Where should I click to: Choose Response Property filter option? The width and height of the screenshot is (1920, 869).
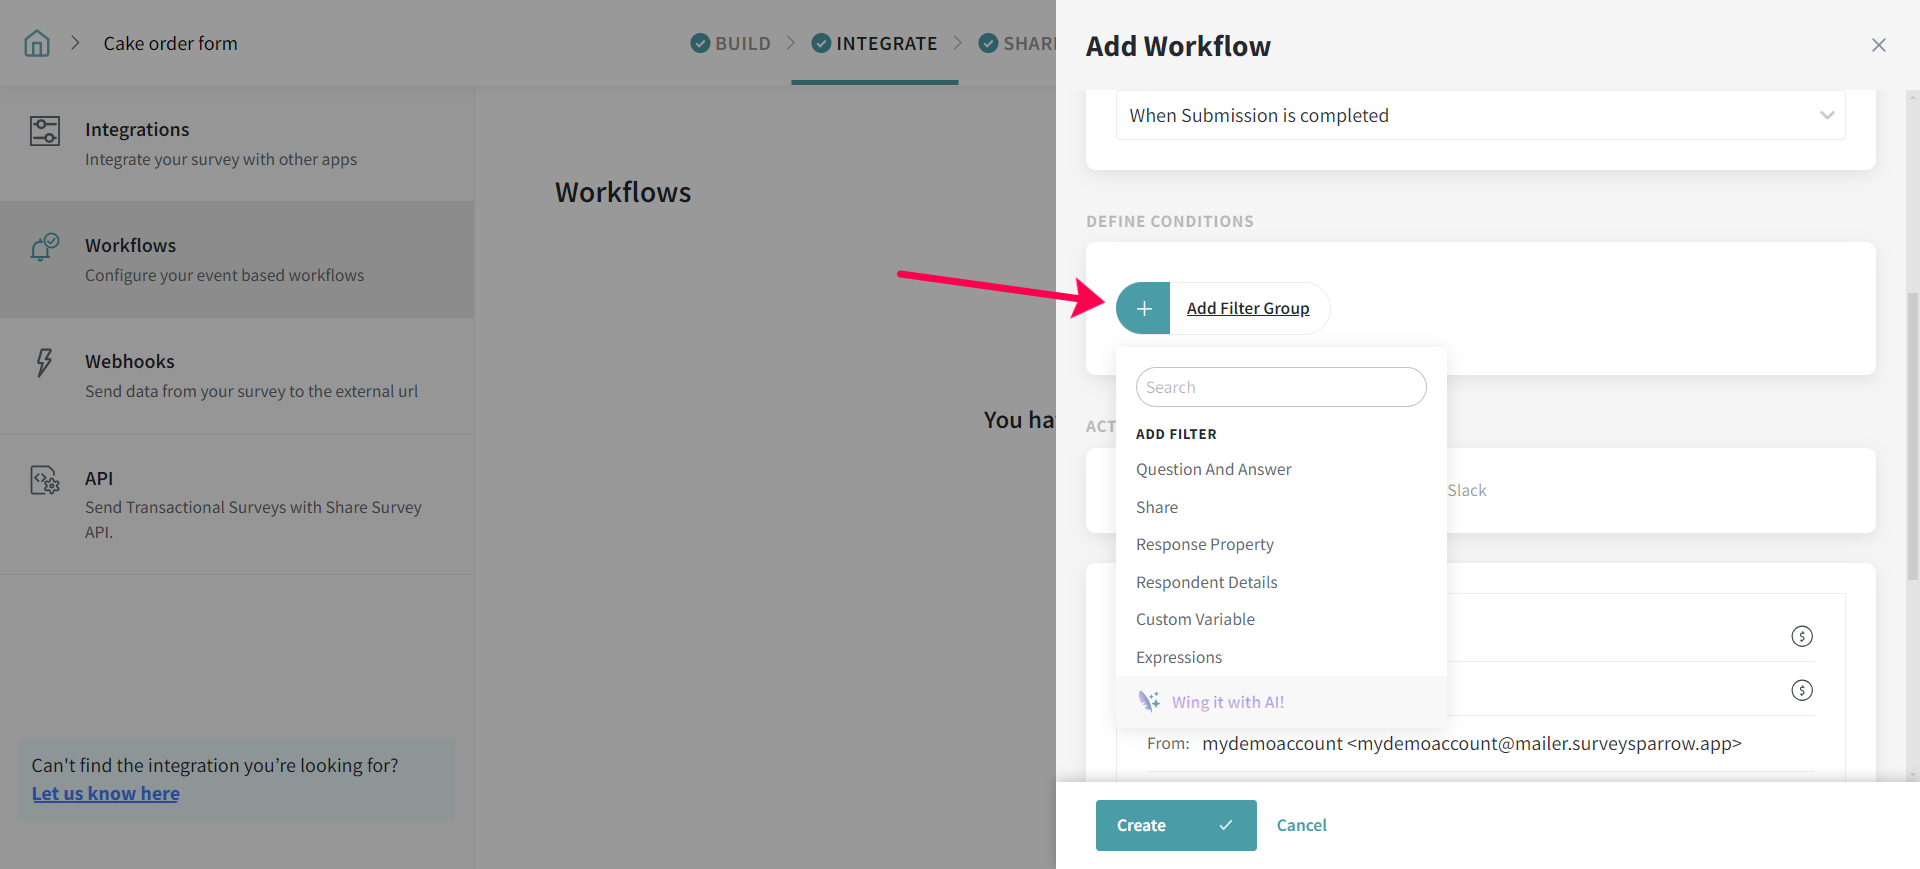(1204, 544)
